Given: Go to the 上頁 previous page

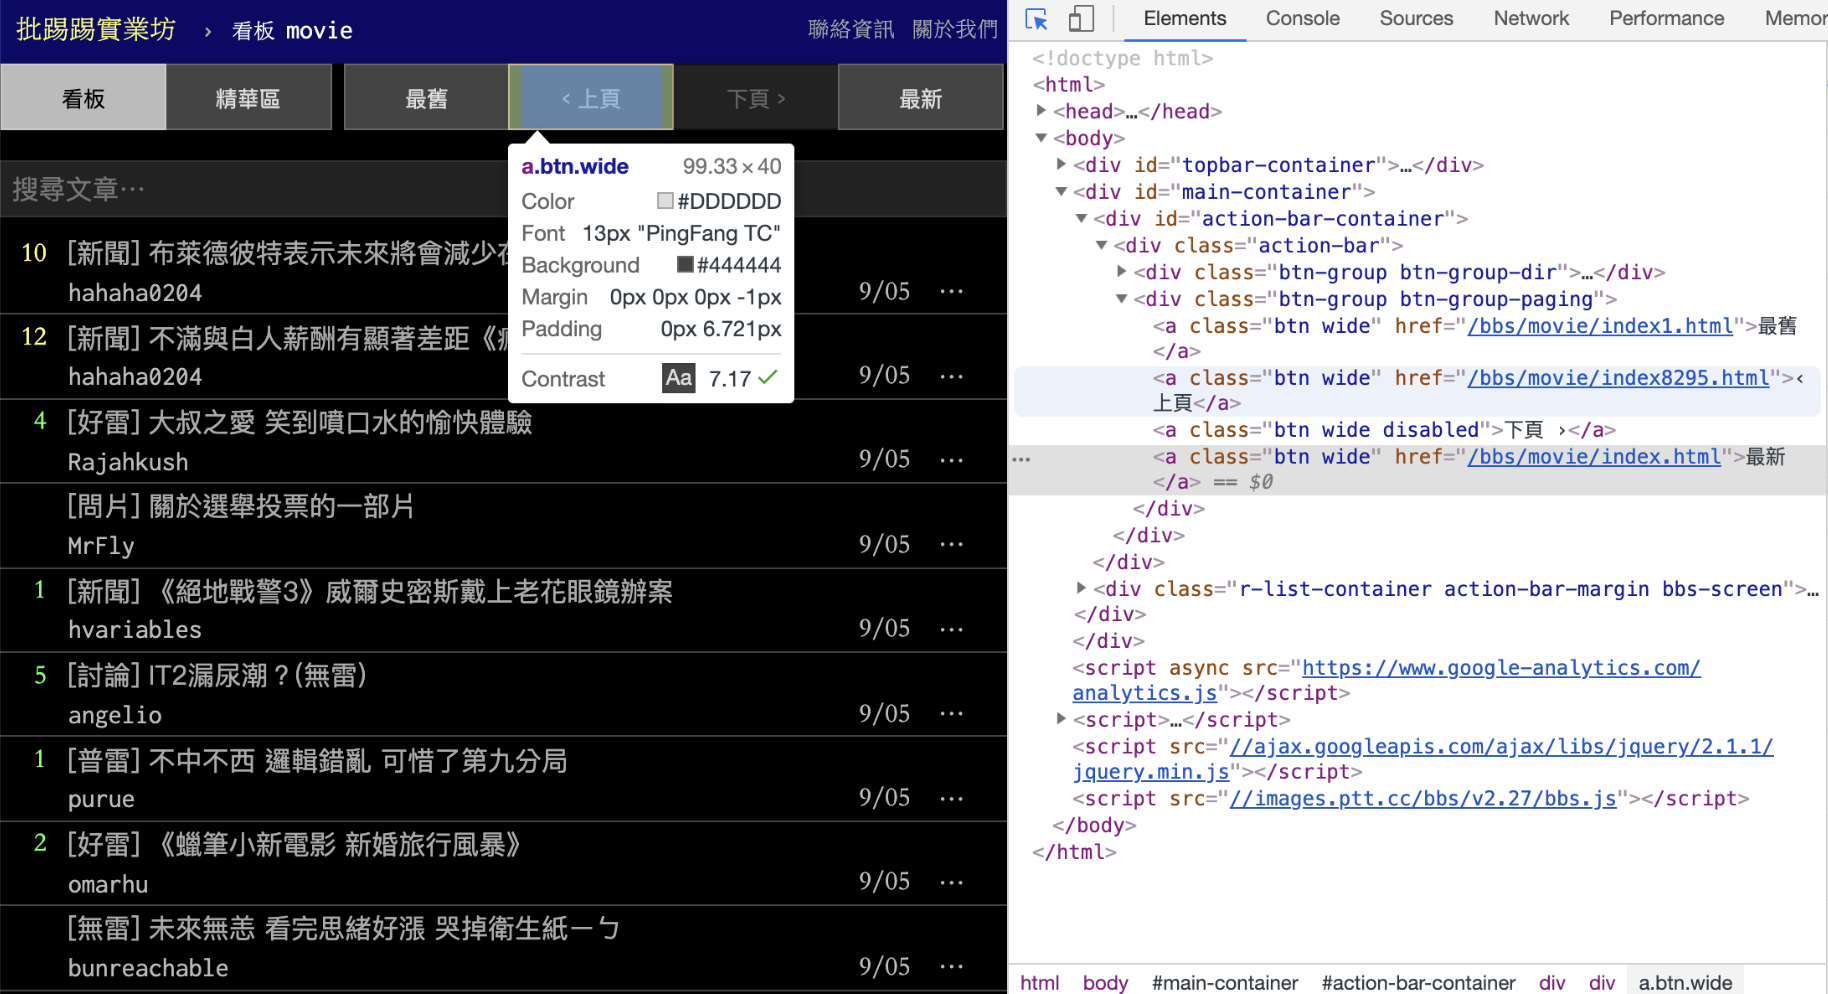Looking at the screenshot, I should (591, 98).
